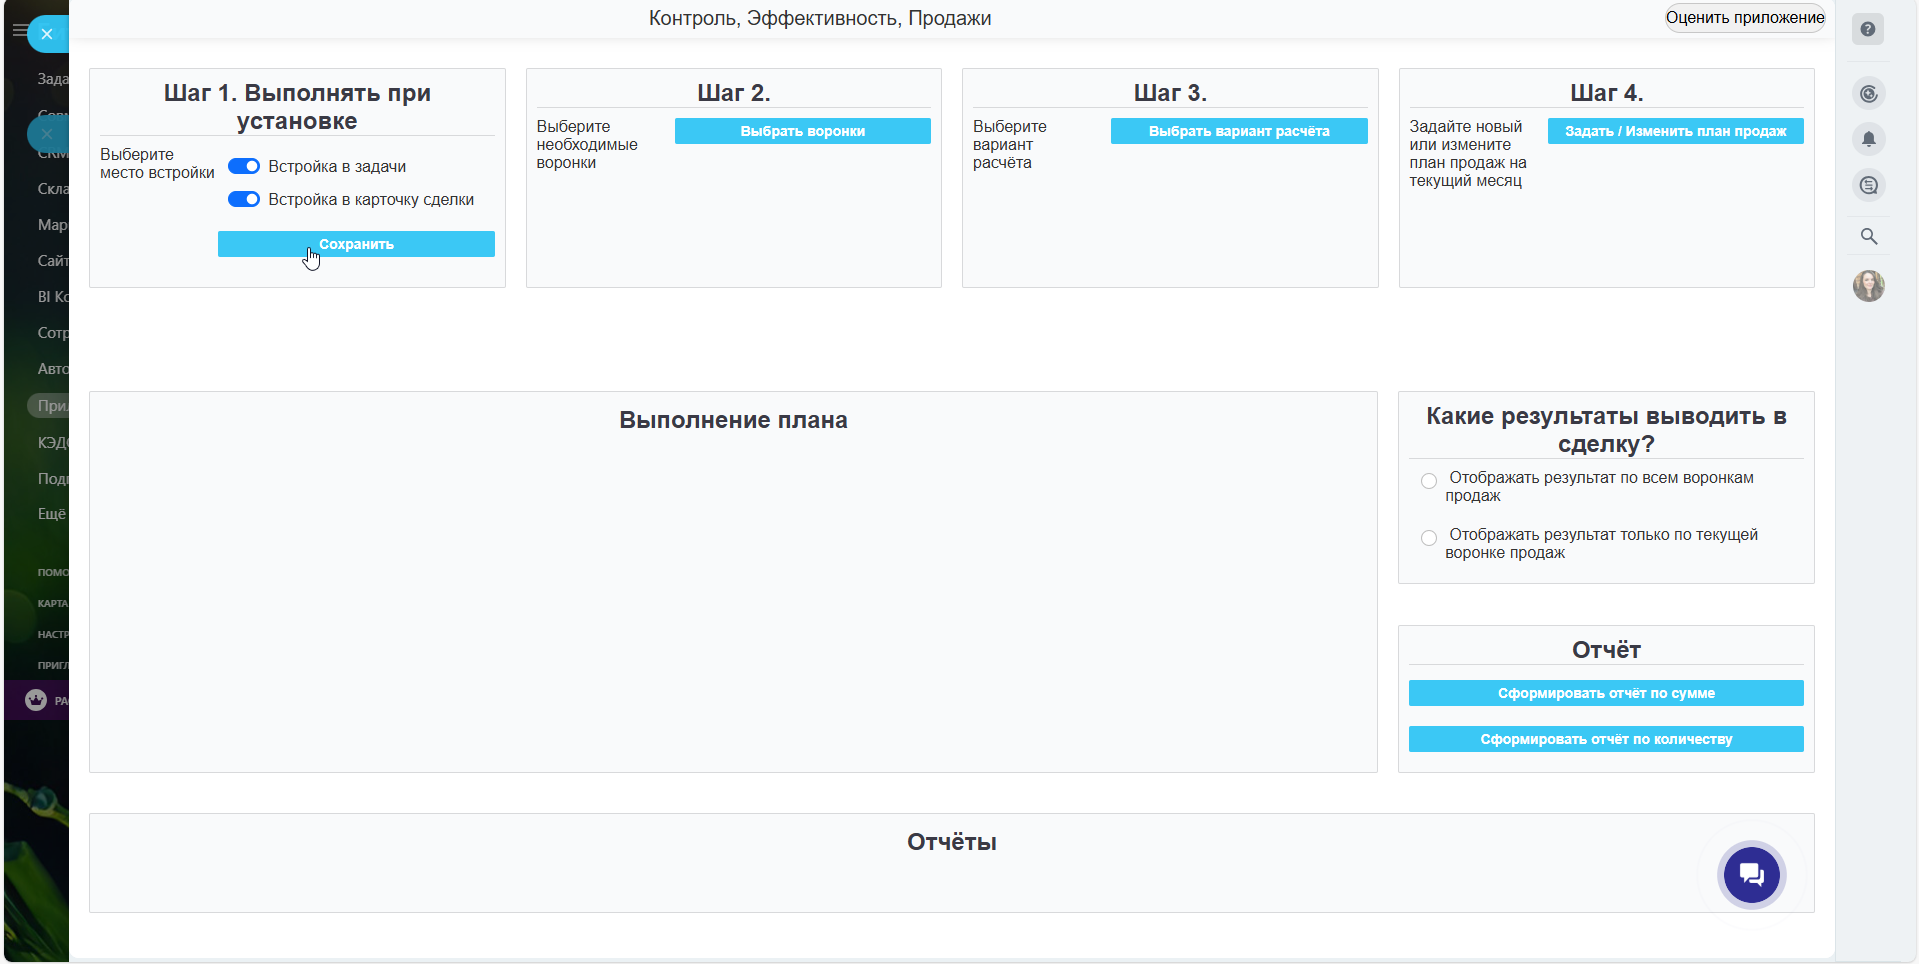The image size is (1919, 964).
Task: Open the Сотрудники item in left menu
Action: point(52,333)
